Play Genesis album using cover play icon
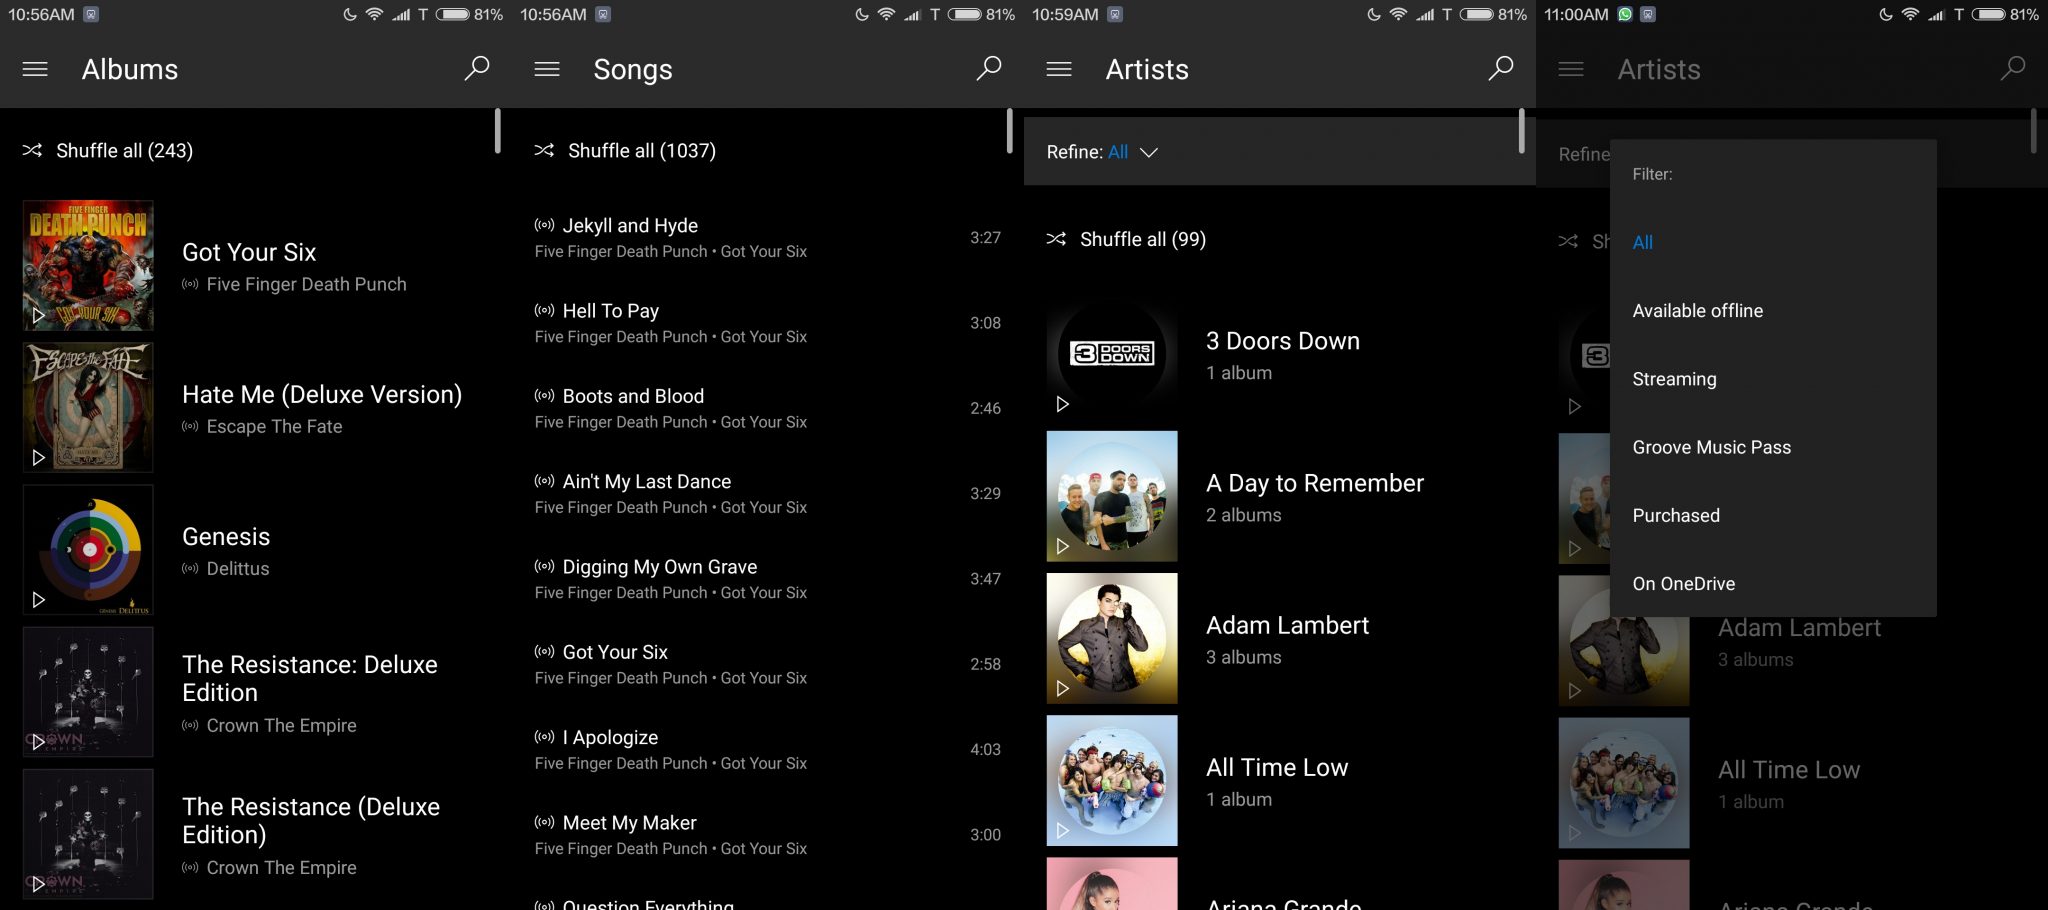Screen dimensions: 2048x910 38,599
